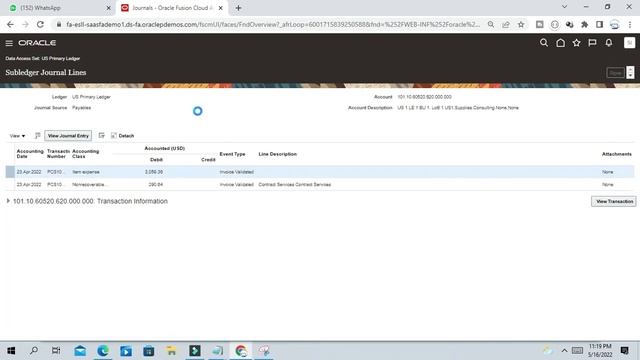
Task: Open the watchlist flag icon
Action: [x=592, y=42]
